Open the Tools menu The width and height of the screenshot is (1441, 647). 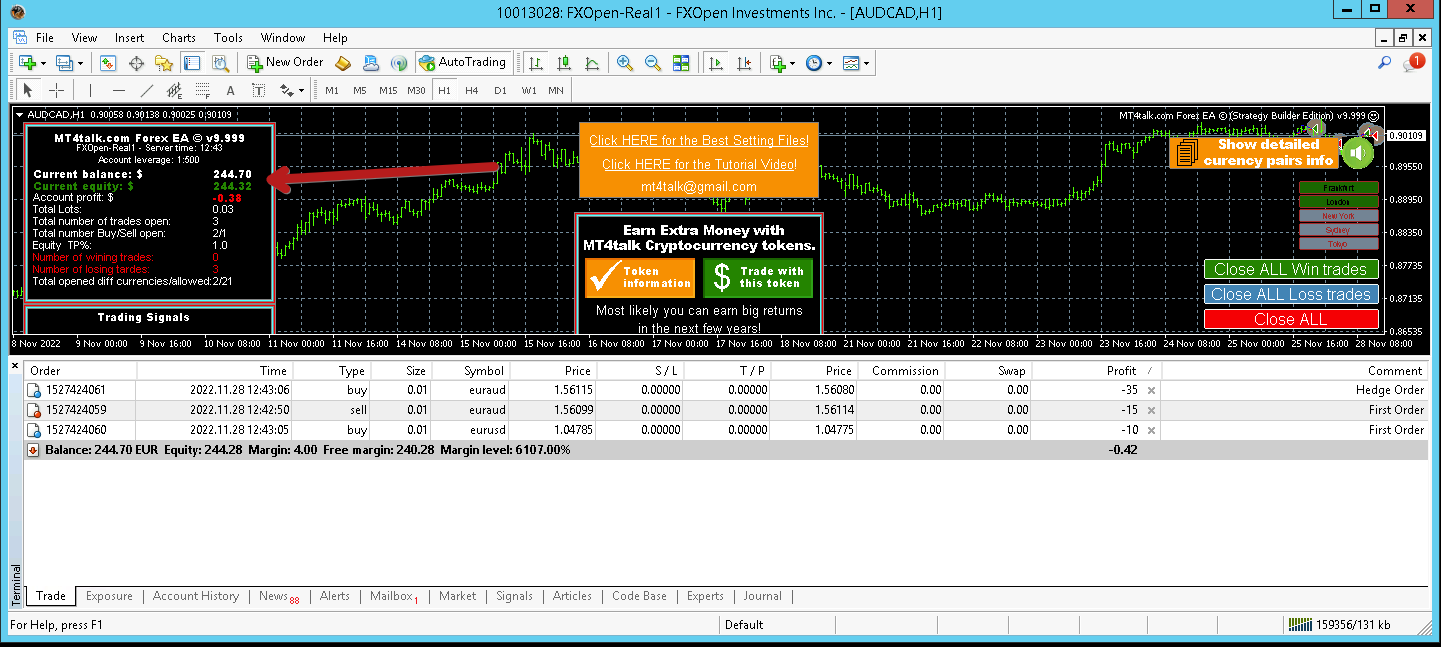coord(228,38)
